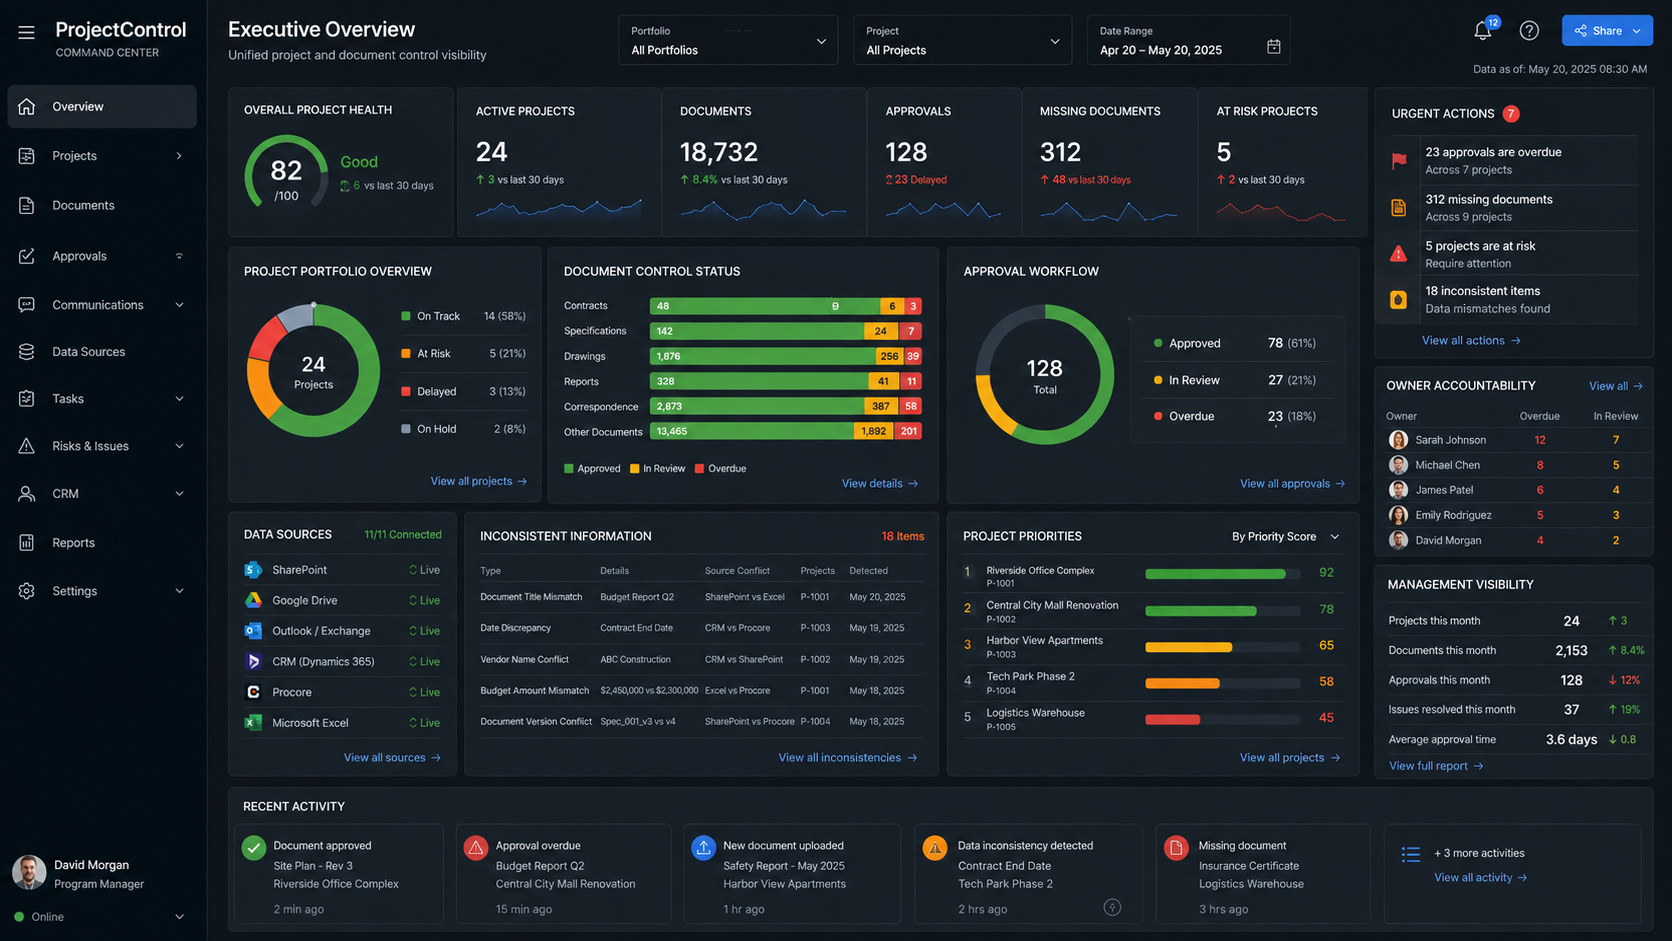Expand the Risks & Issues chevron
The width and height of the screenshot is (1672, 941).
coord(179,446)
